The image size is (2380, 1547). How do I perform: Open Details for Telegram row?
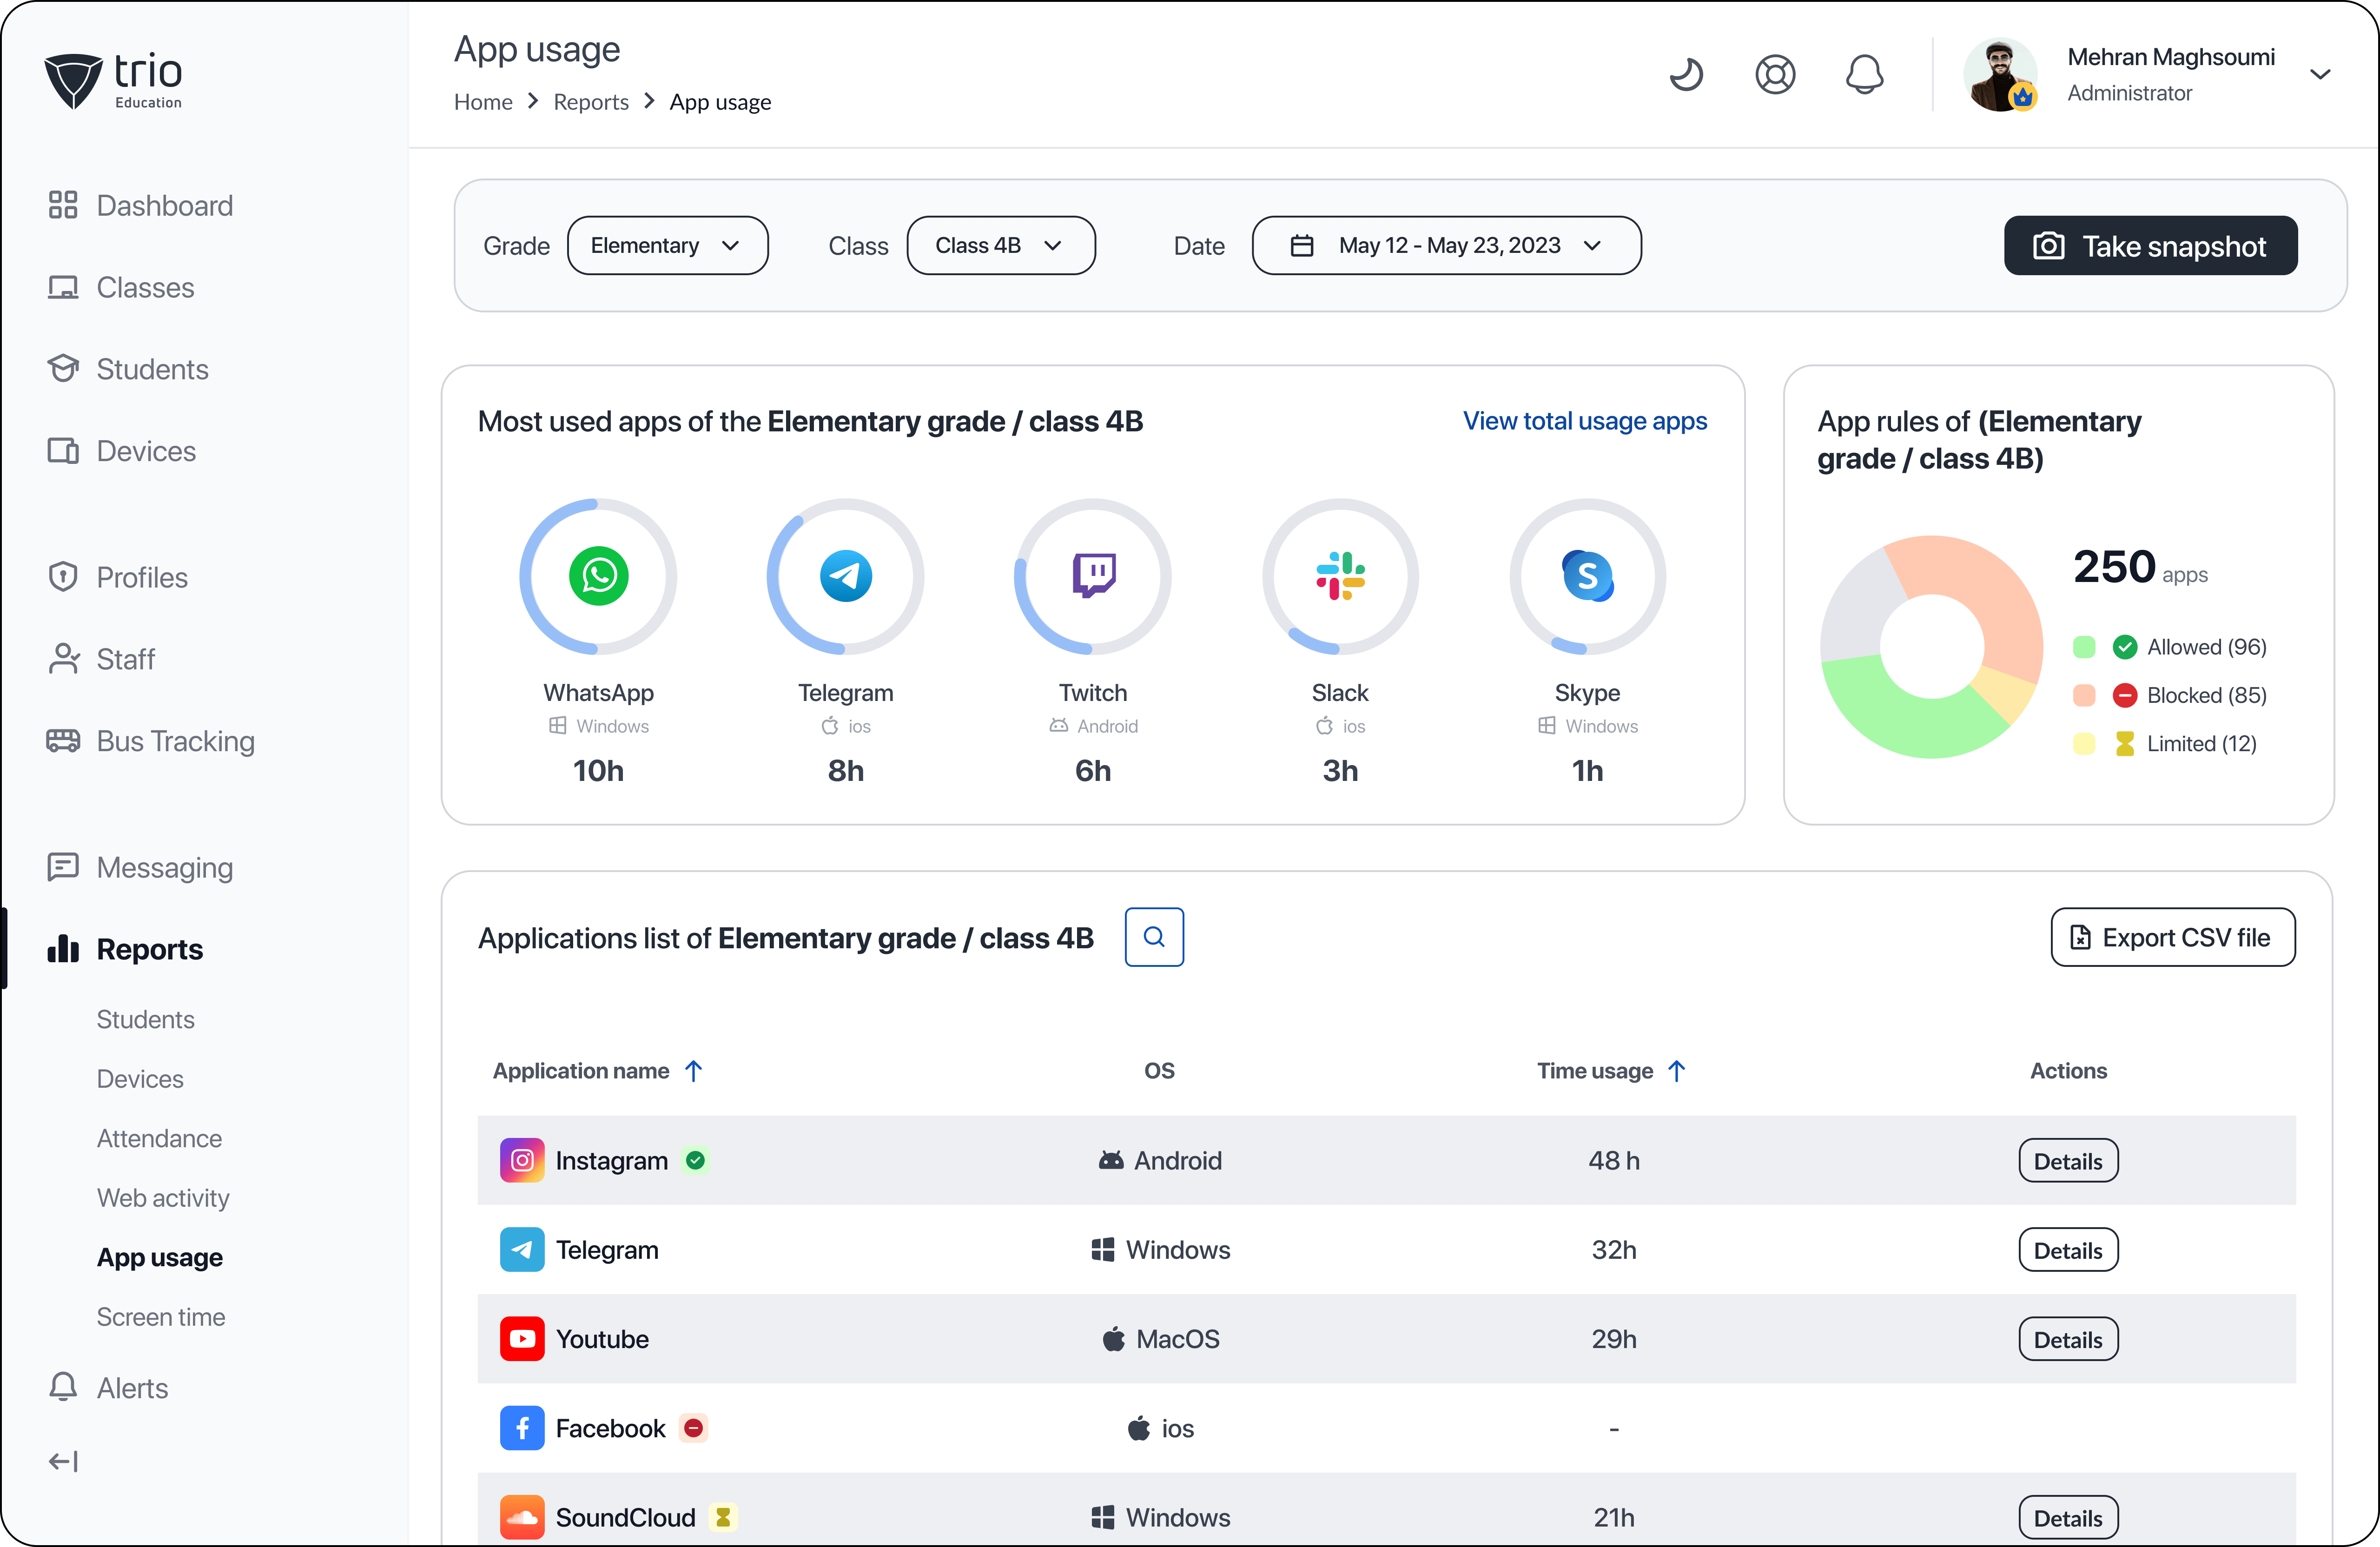[x=2068, y=1250]
